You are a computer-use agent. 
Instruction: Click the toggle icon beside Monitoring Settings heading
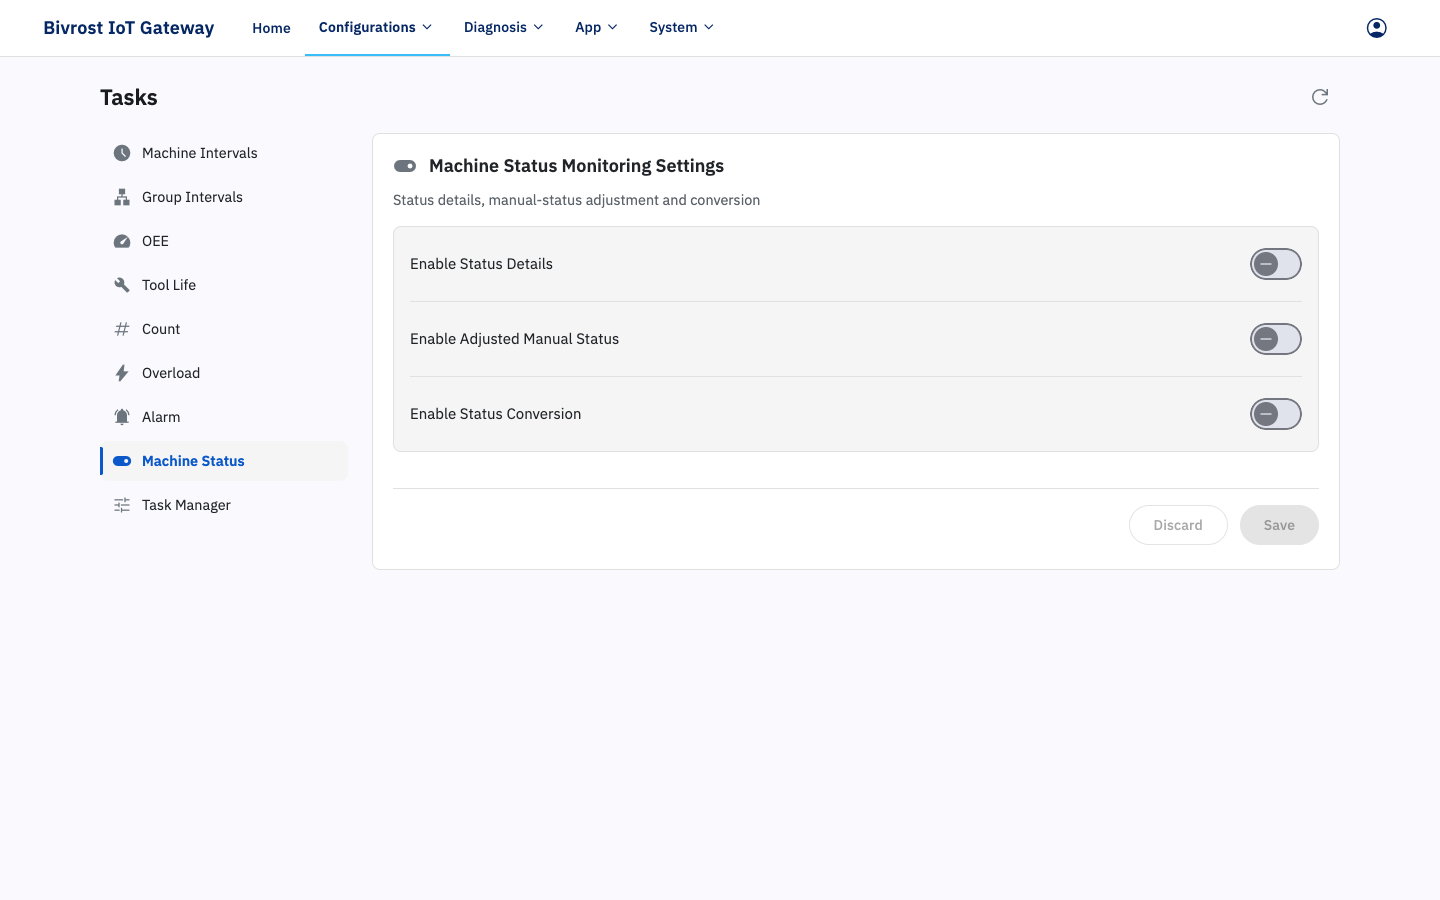[405, 166]
